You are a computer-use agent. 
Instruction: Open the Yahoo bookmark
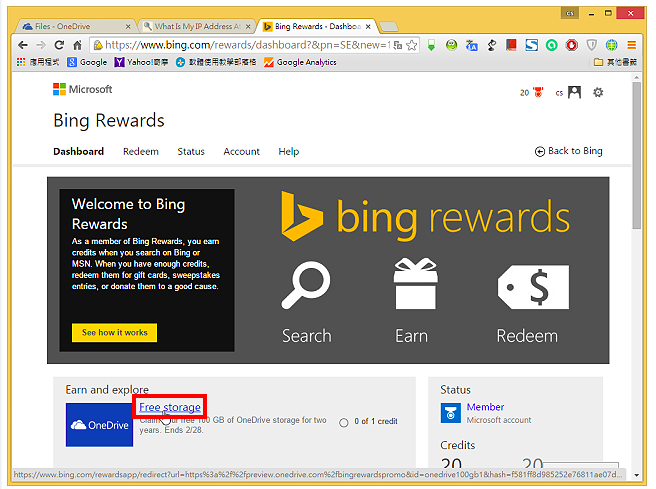(x=141, y=62)
